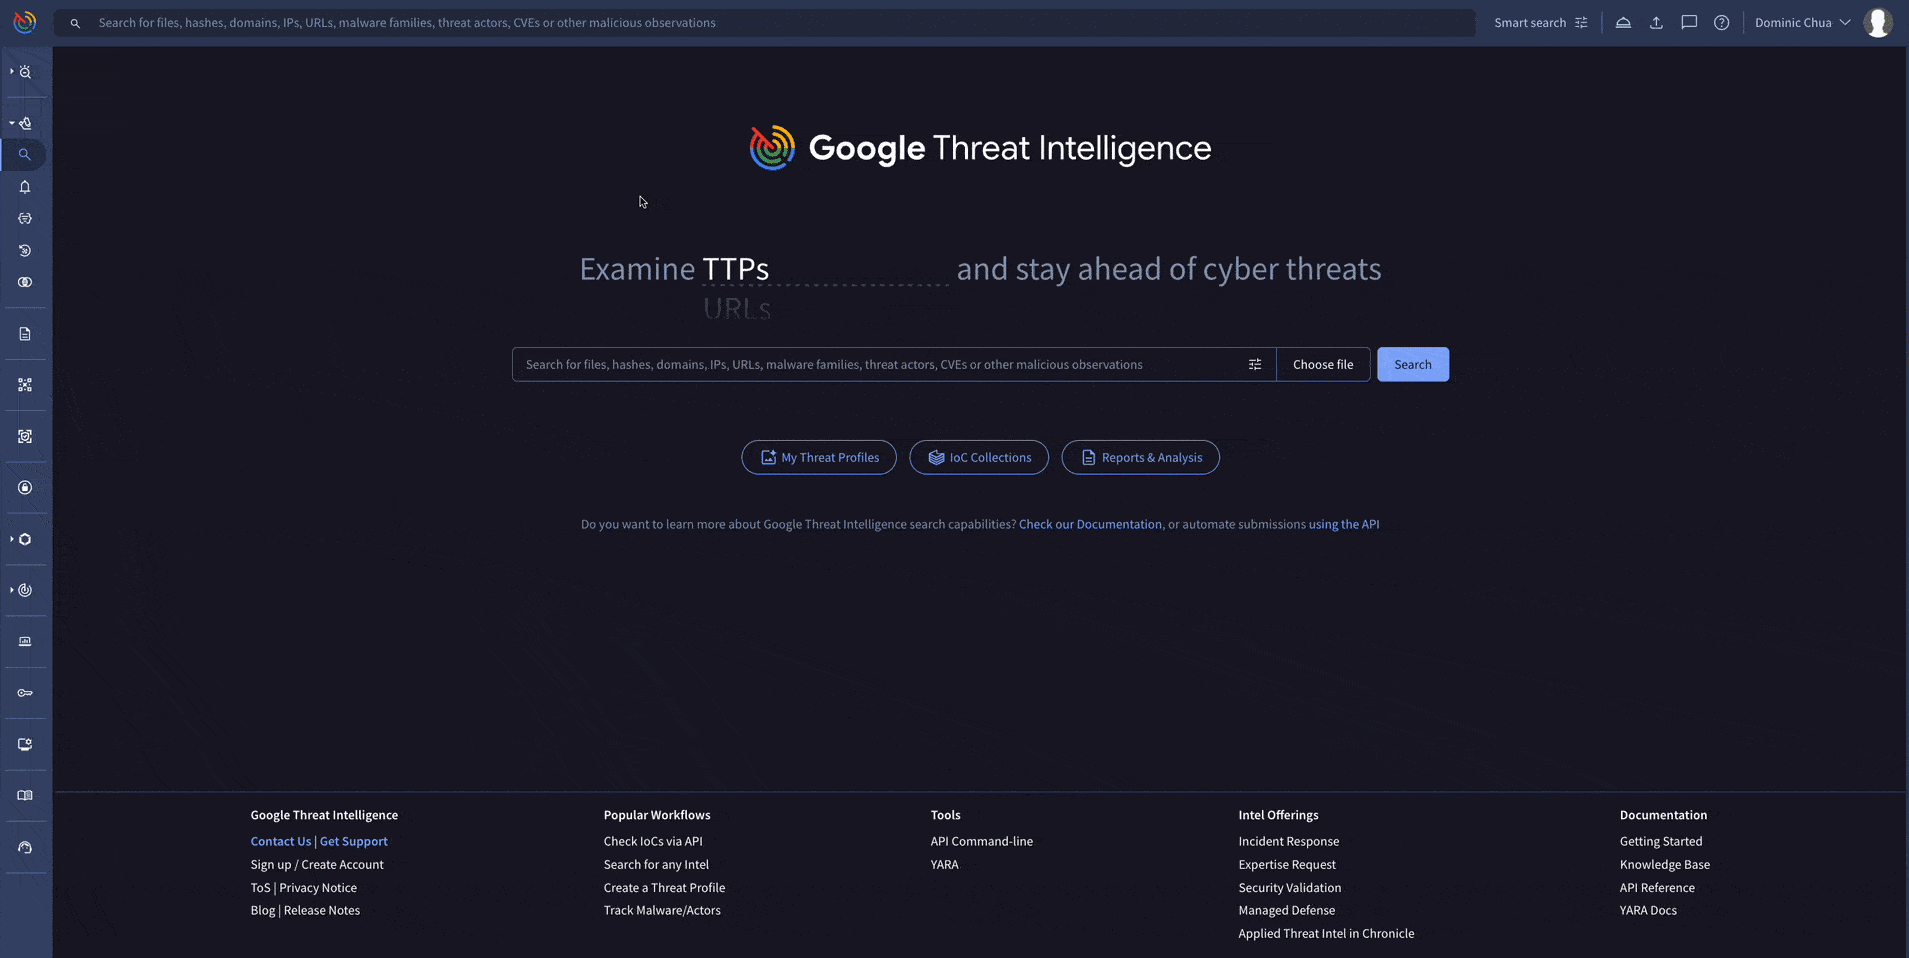Open the notifications bell in the sidebar
The height and width of the screenshot is (958, 1909).
25,187
